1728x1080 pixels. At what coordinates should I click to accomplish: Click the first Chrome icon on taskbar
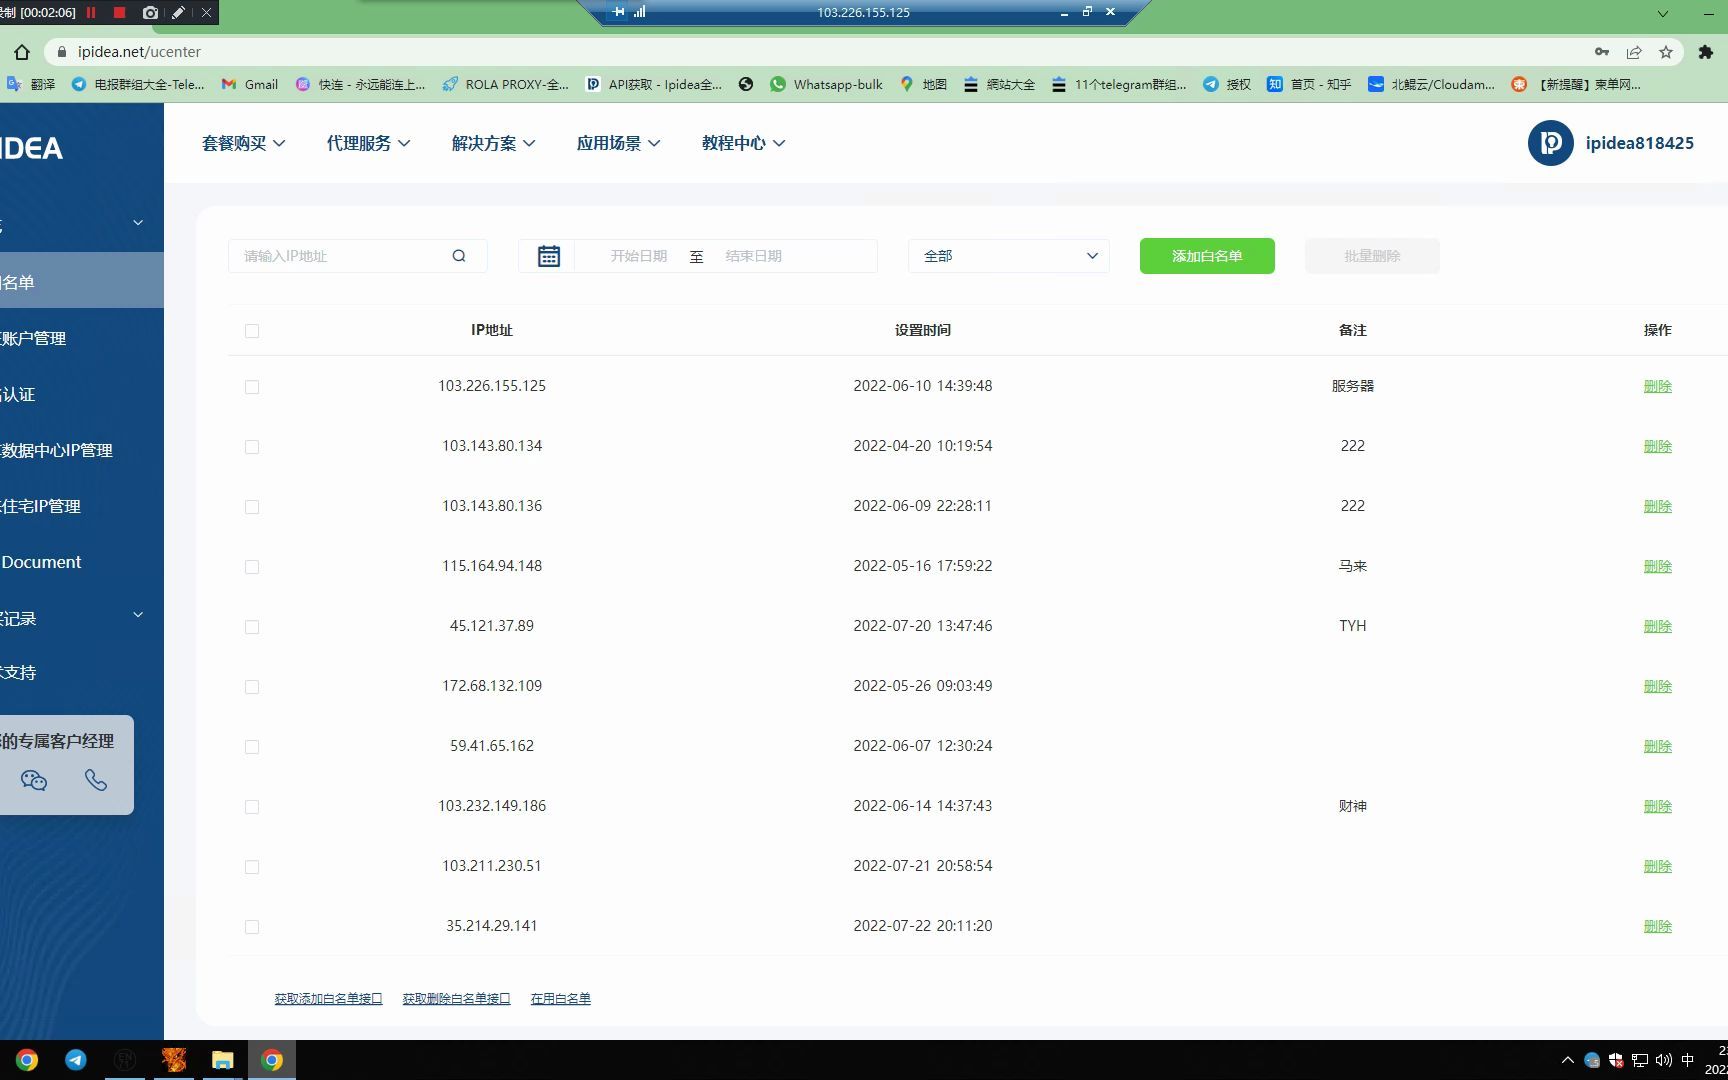[27, 1060]
